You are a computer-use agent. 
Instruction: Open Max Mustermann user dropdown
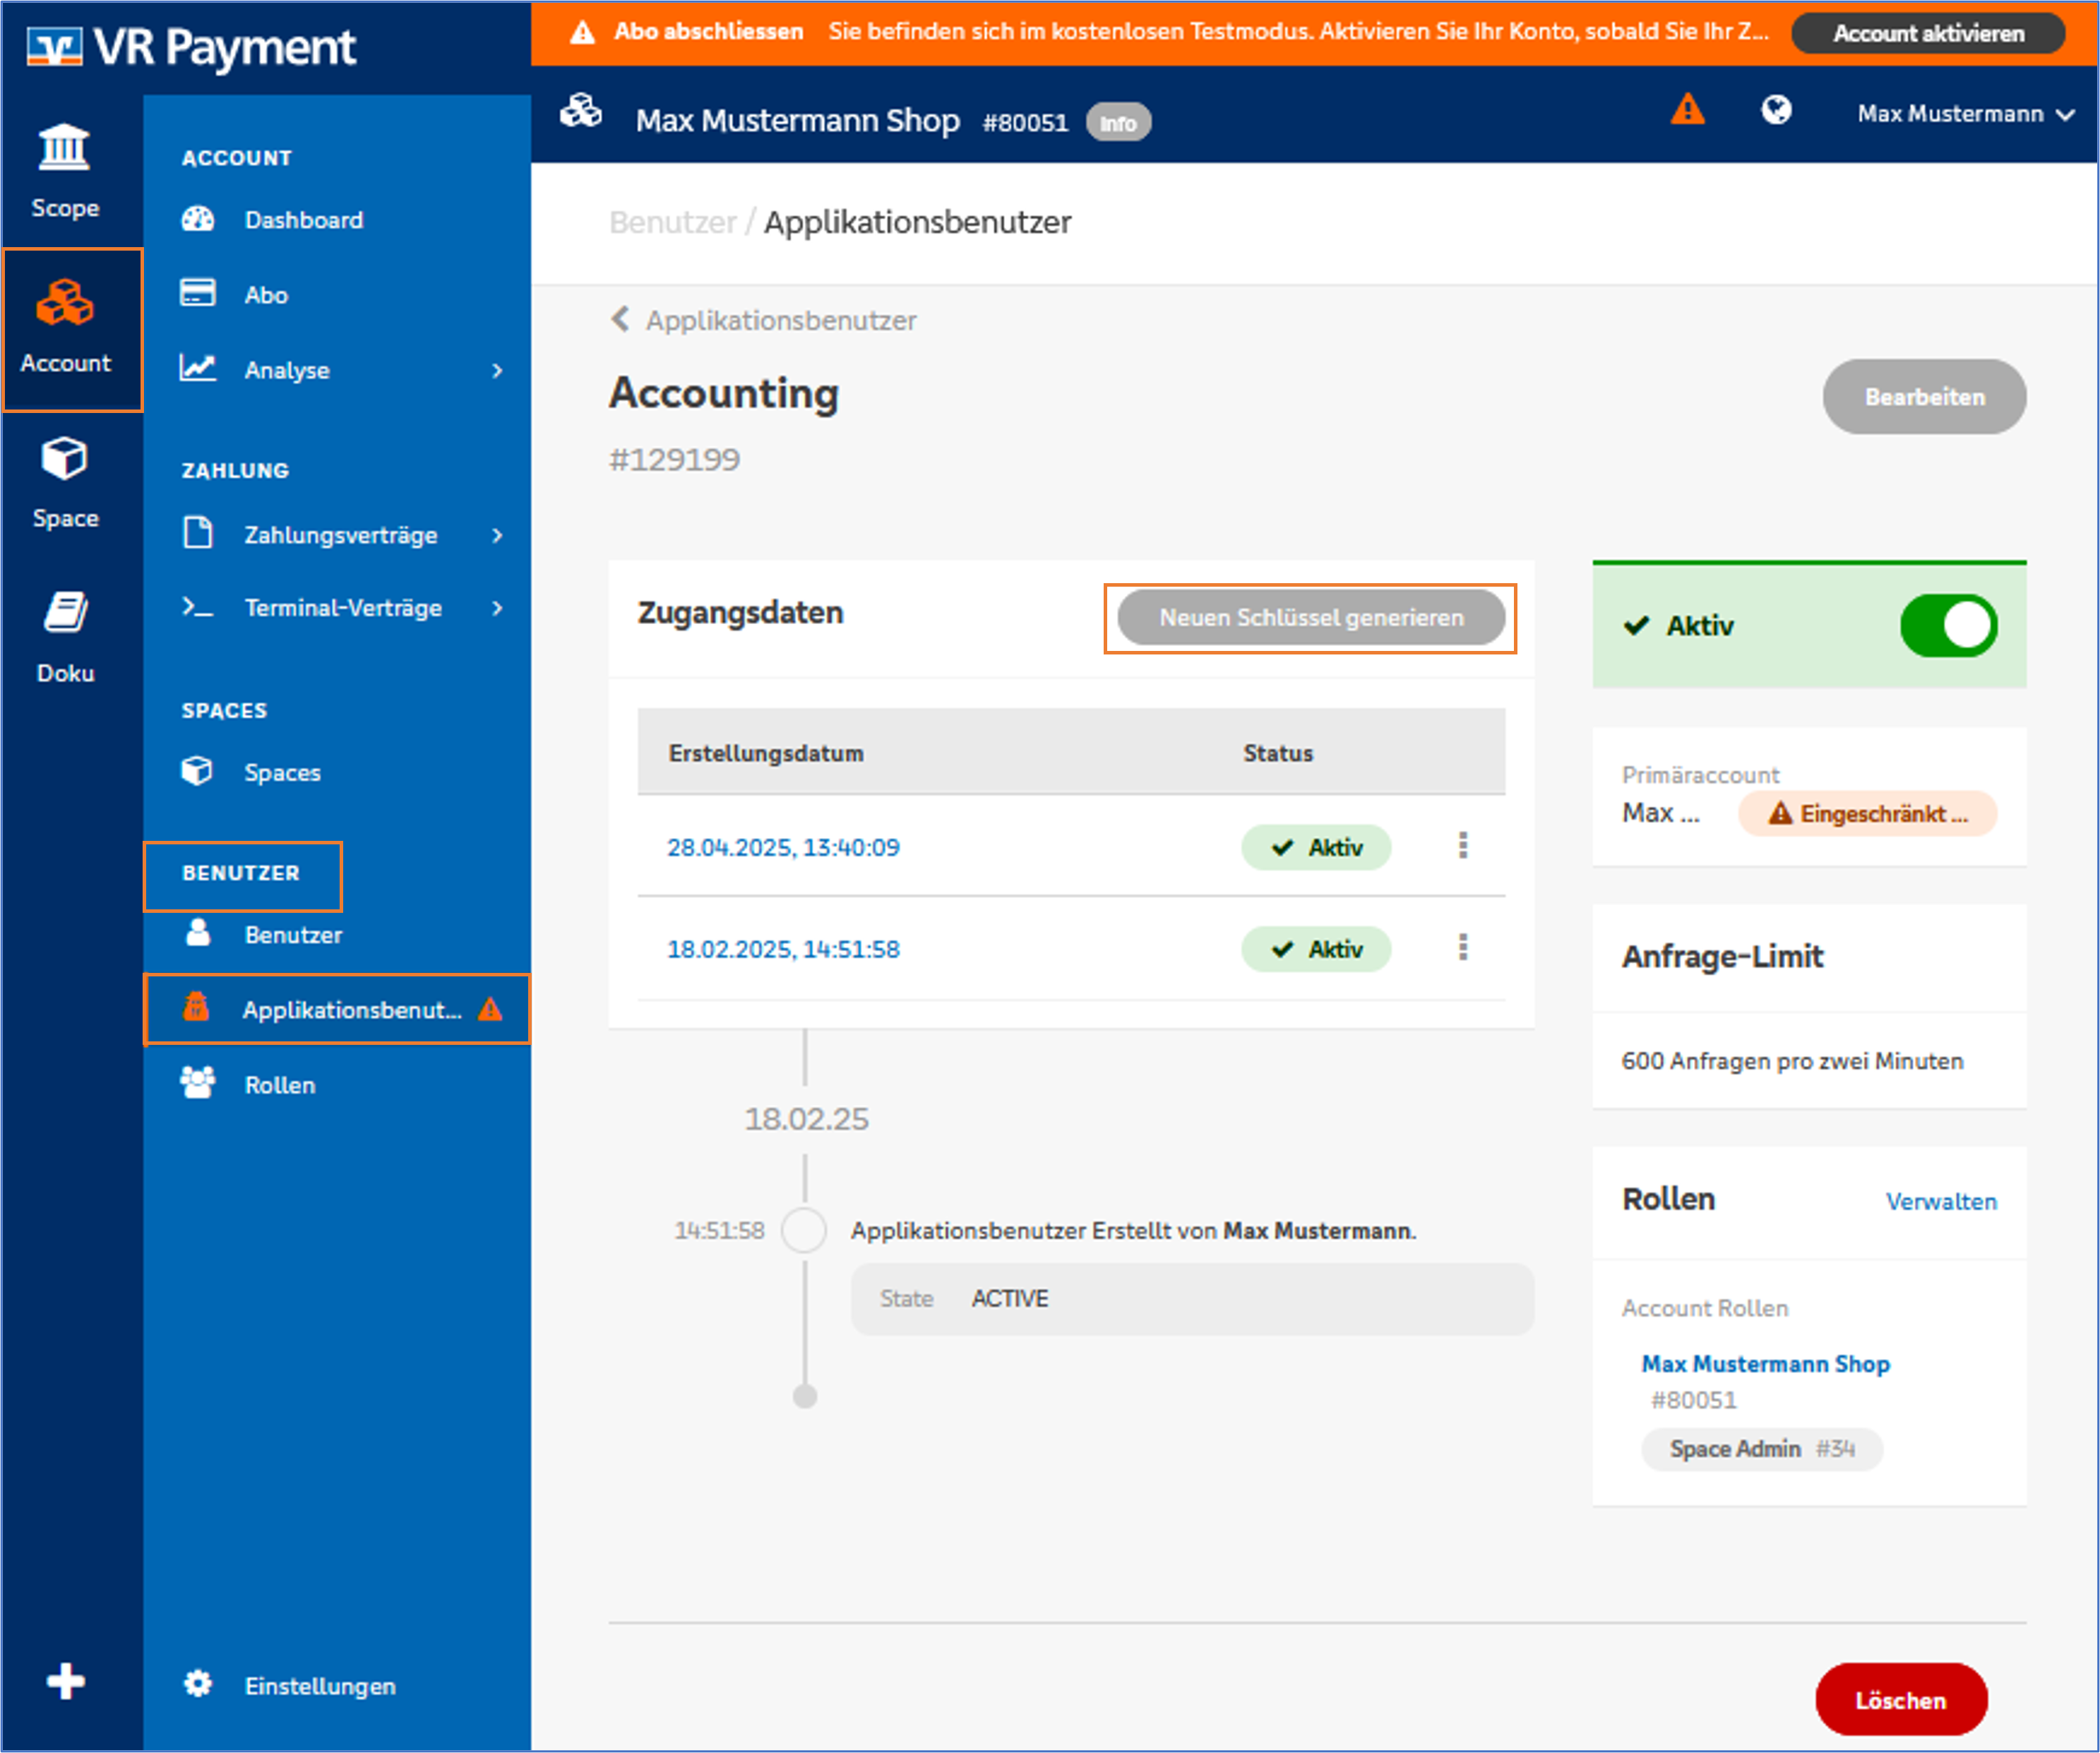[x=1965, y=114]
